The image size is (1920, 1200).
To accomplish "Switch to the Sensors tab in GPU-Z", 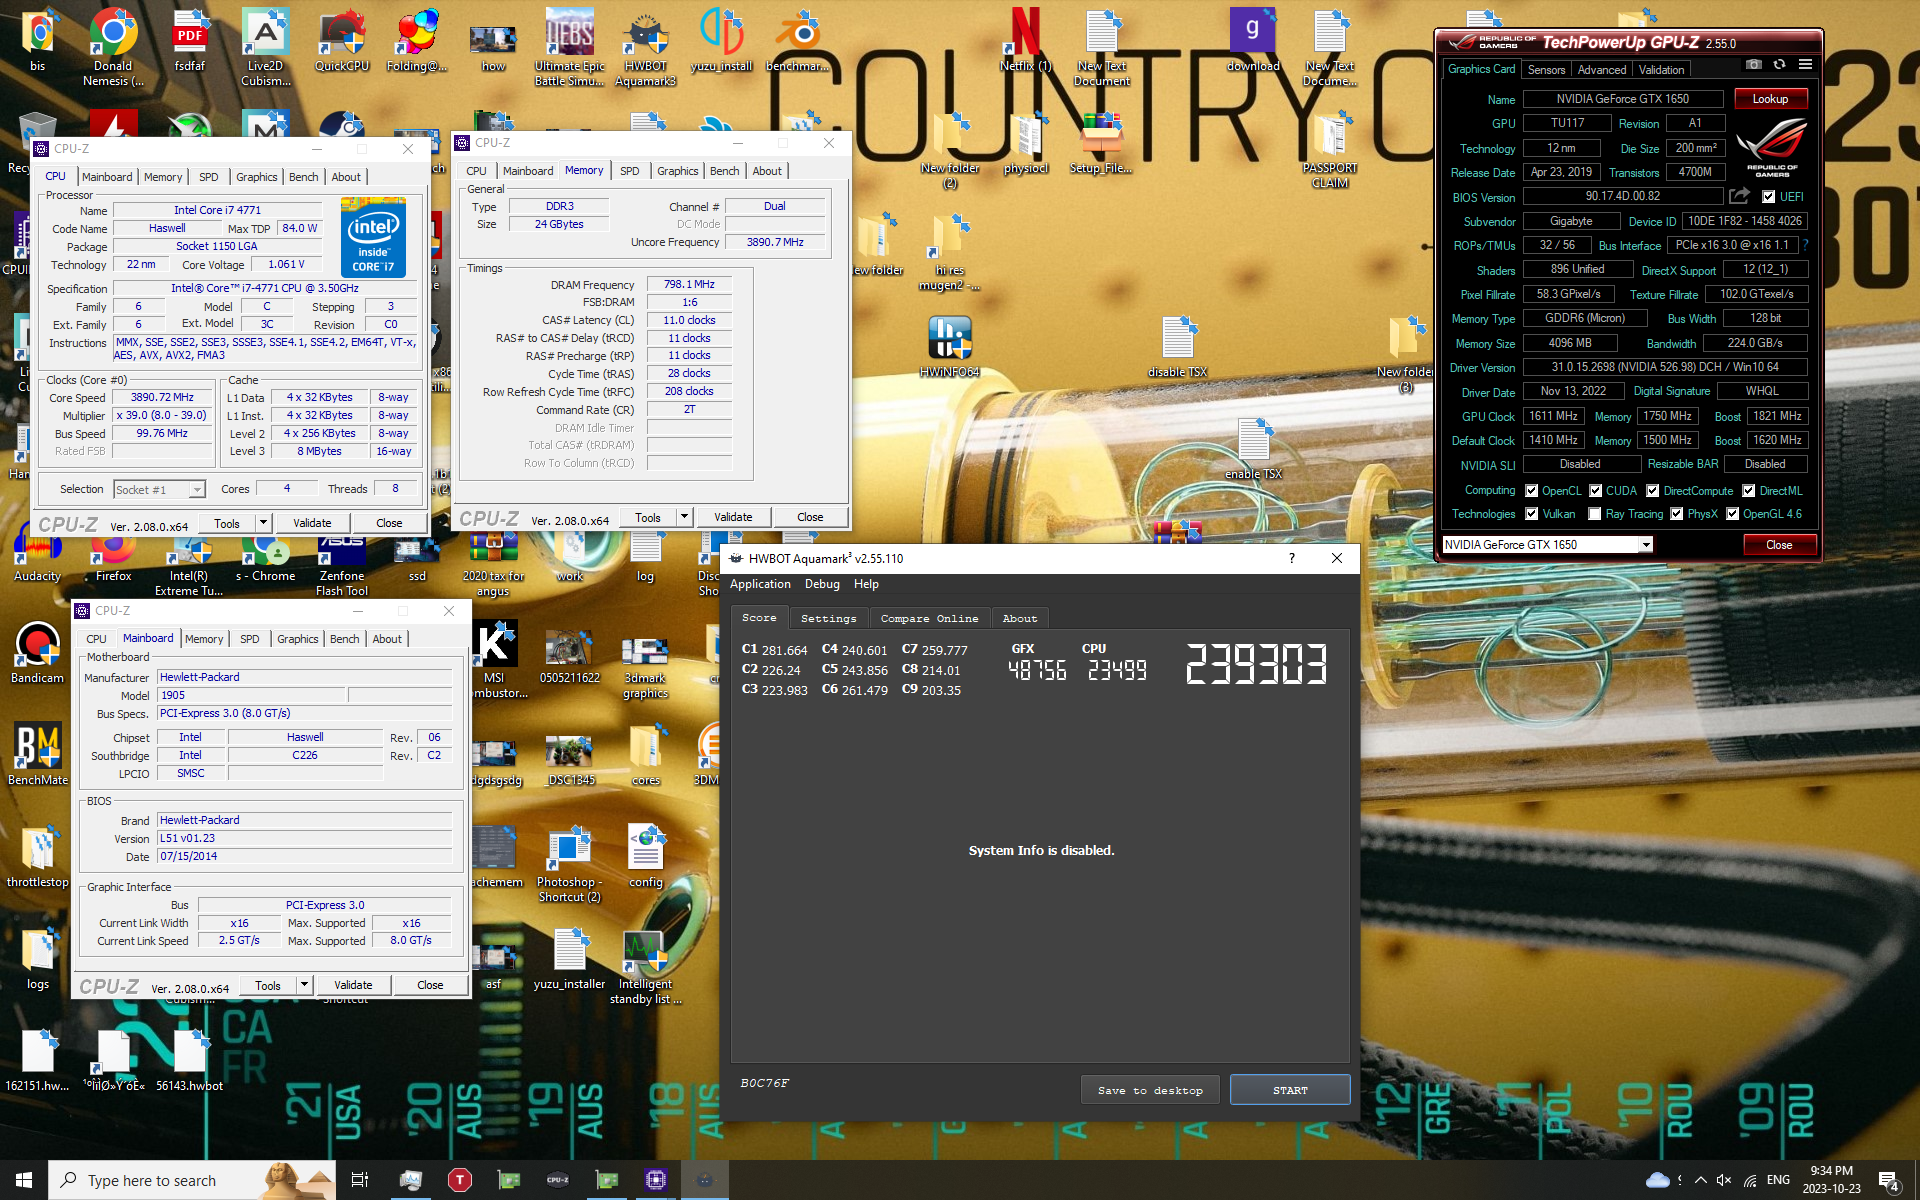I will pyautogui.click(x=1546, y=70).
